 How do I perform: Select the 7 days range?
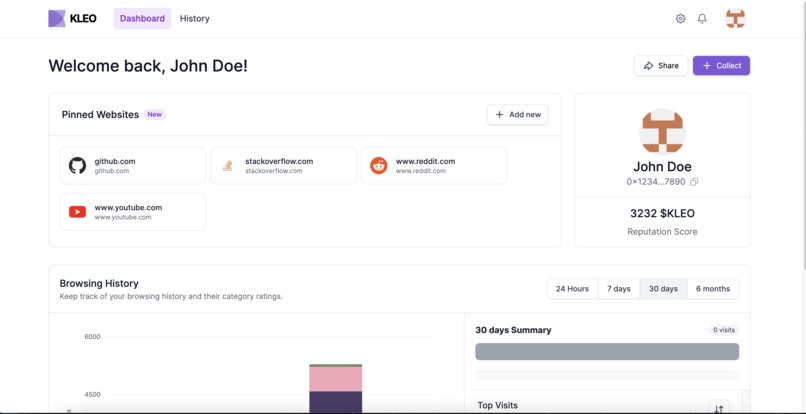tap(618, 289)
